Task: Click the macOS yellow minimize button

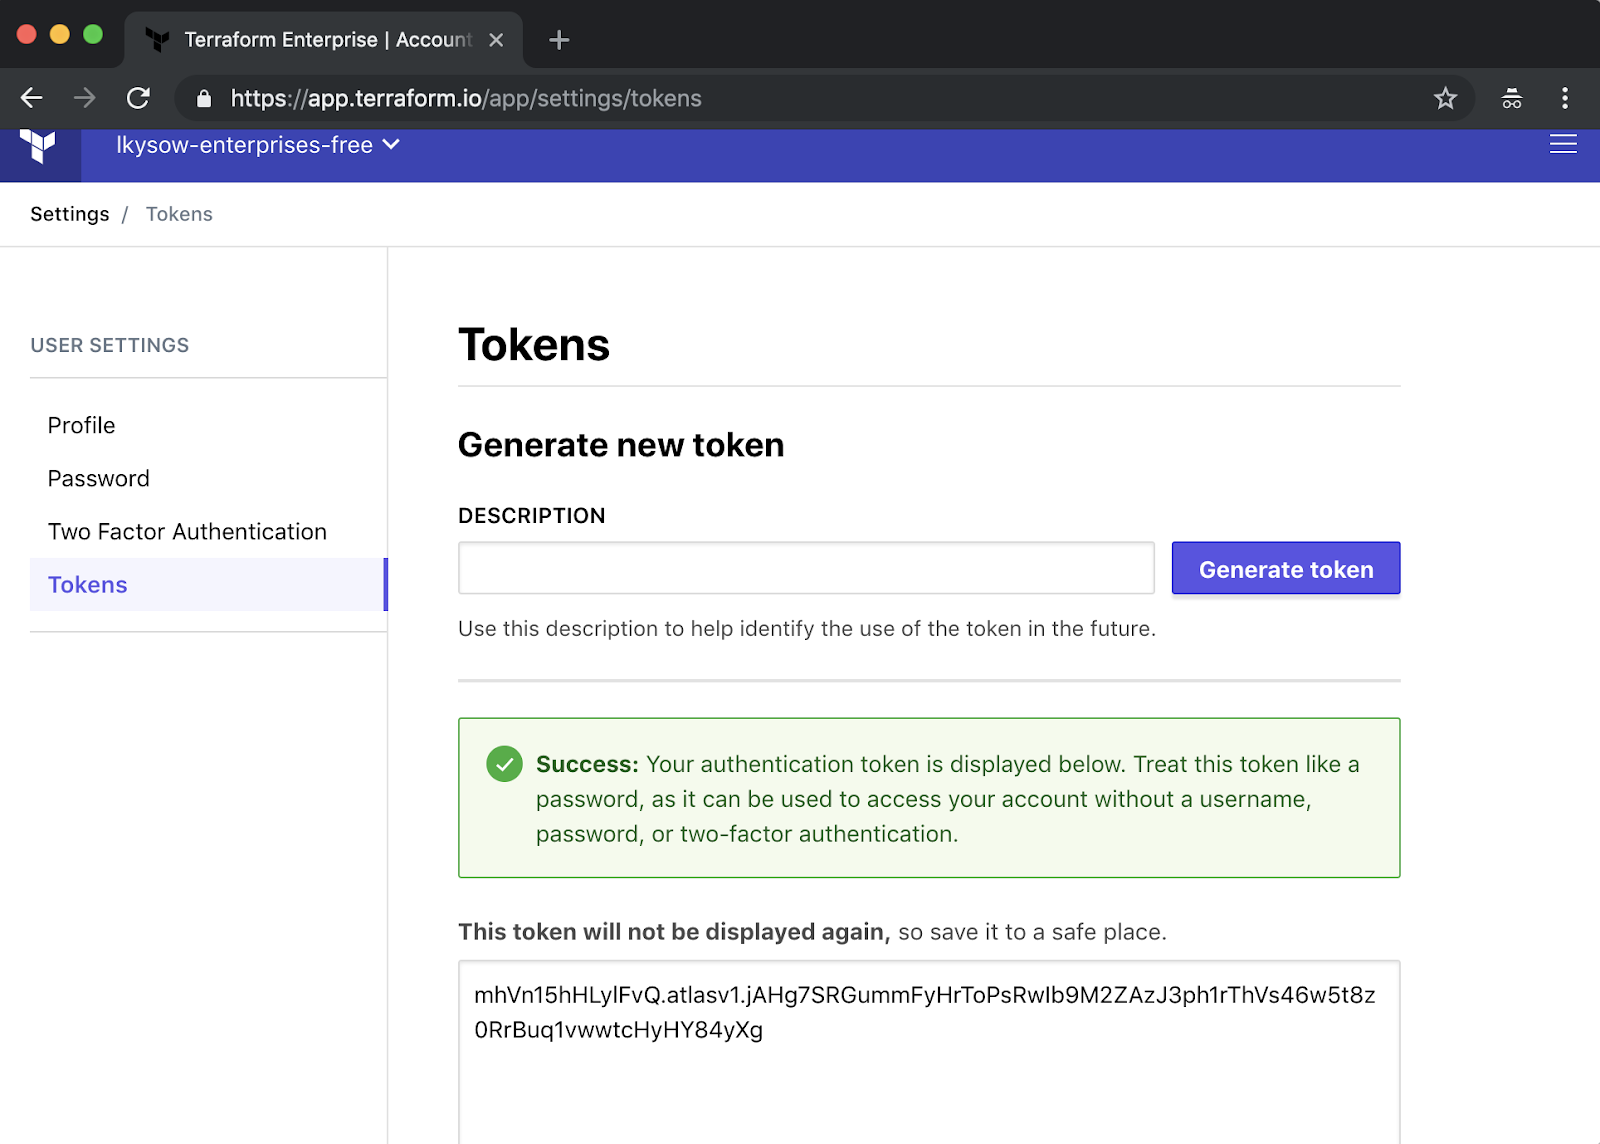Action: pyautogui.click(x=60, y=34)
